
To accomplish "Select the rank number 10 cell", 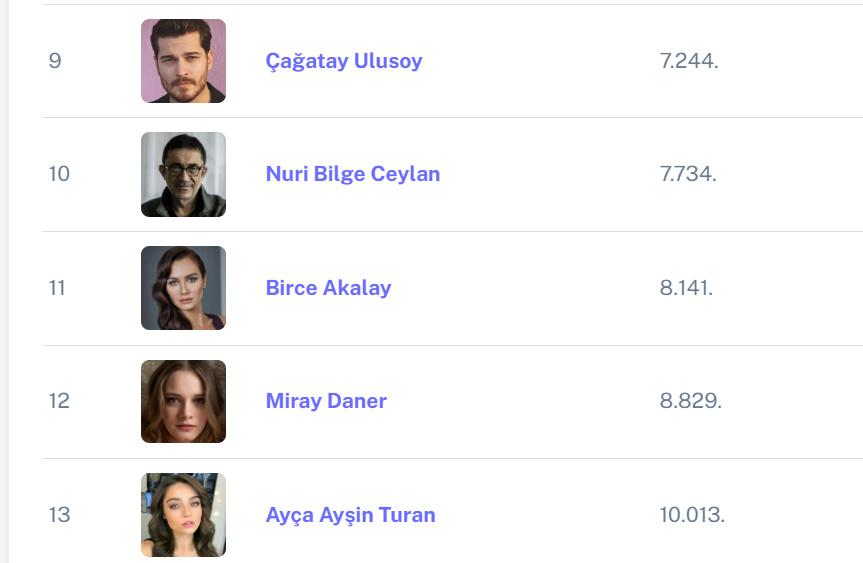I will point(59,174).
